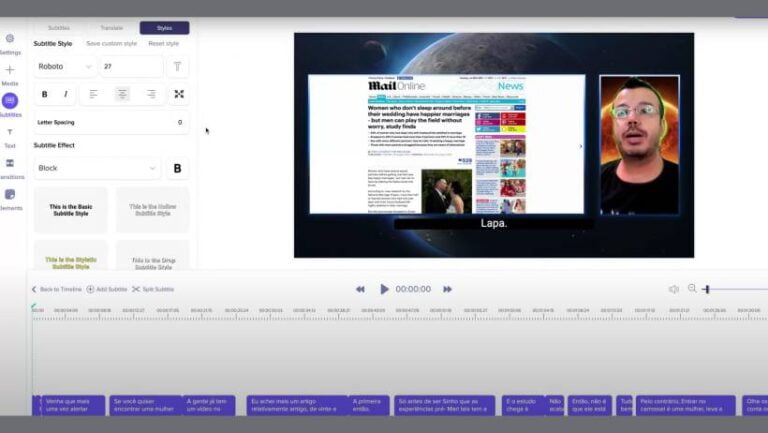768x433 pixels.
Task: Open the Roboto font dropdown
Action: (x=64, y=66)
